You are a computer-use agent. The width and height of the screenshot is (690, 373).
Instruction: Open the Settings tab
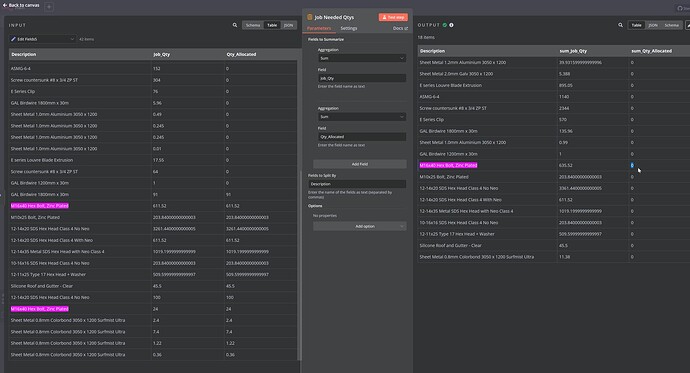pos(349,28)
